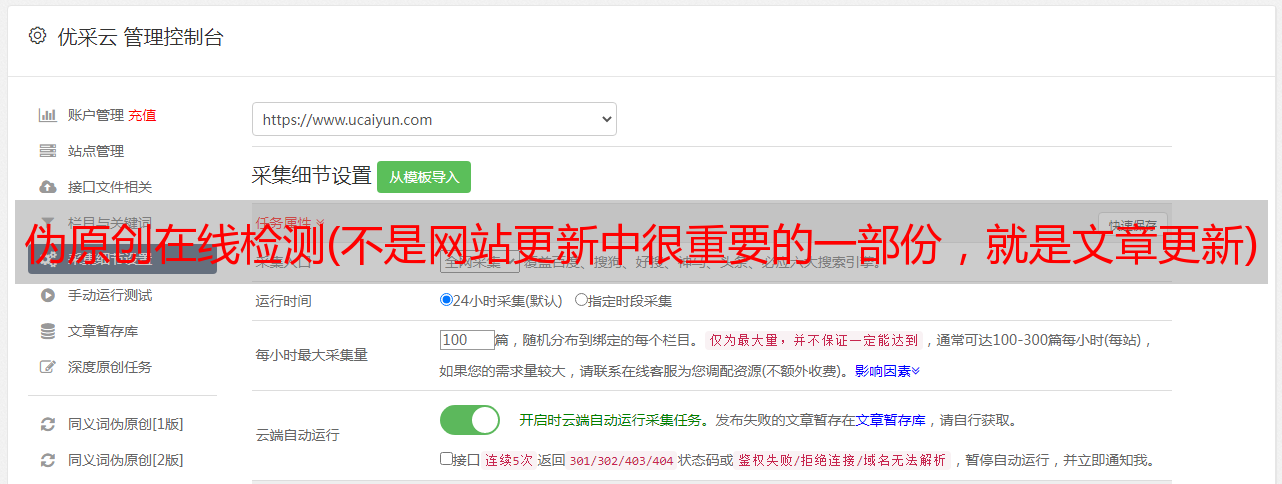Open 手动运行测试 menu item
This screenshot has width=1282, height=484.
110,295
